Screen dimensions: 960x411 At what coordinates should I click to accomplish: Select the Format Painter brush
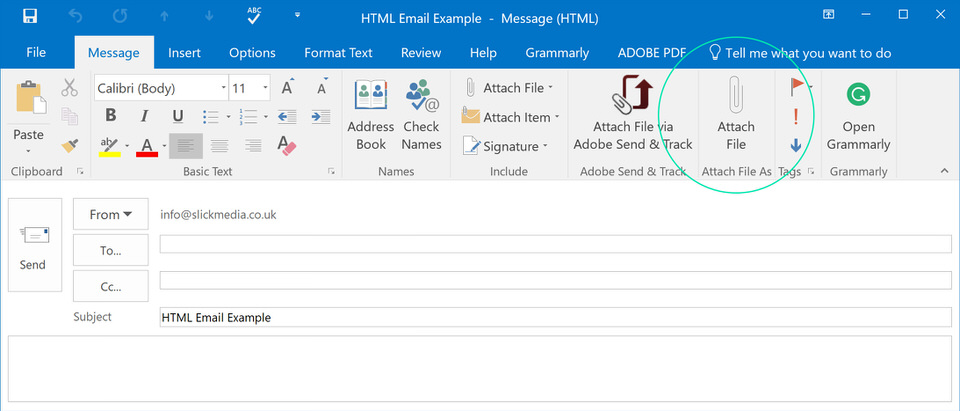coord(69,146)
